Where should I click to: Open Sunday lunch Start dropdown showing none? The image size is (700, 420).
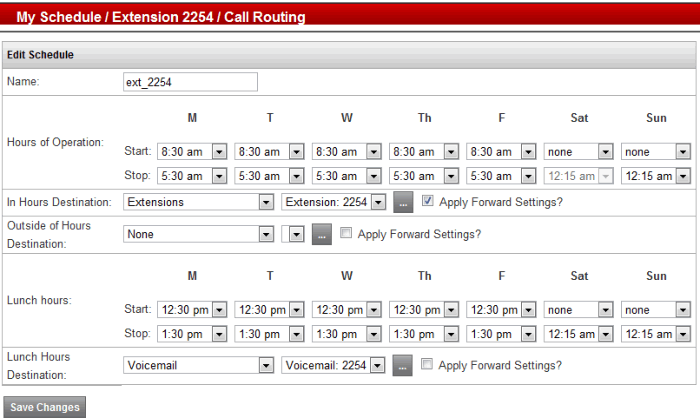656,310
